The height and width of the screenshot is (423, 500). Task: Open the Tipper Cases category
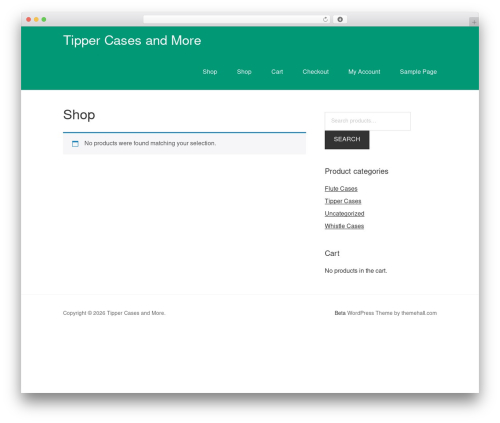pyautogui.click(x=343, y=201)
